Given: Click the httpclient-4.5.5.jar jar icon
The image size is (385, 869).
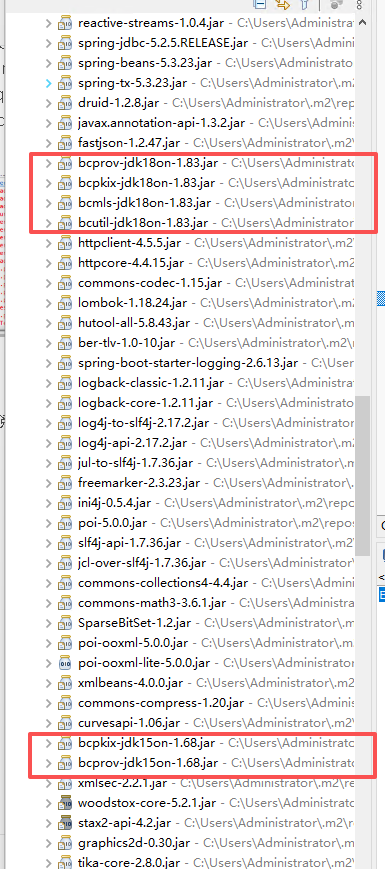Looking at the screenshot, I should tap(65, 243).
